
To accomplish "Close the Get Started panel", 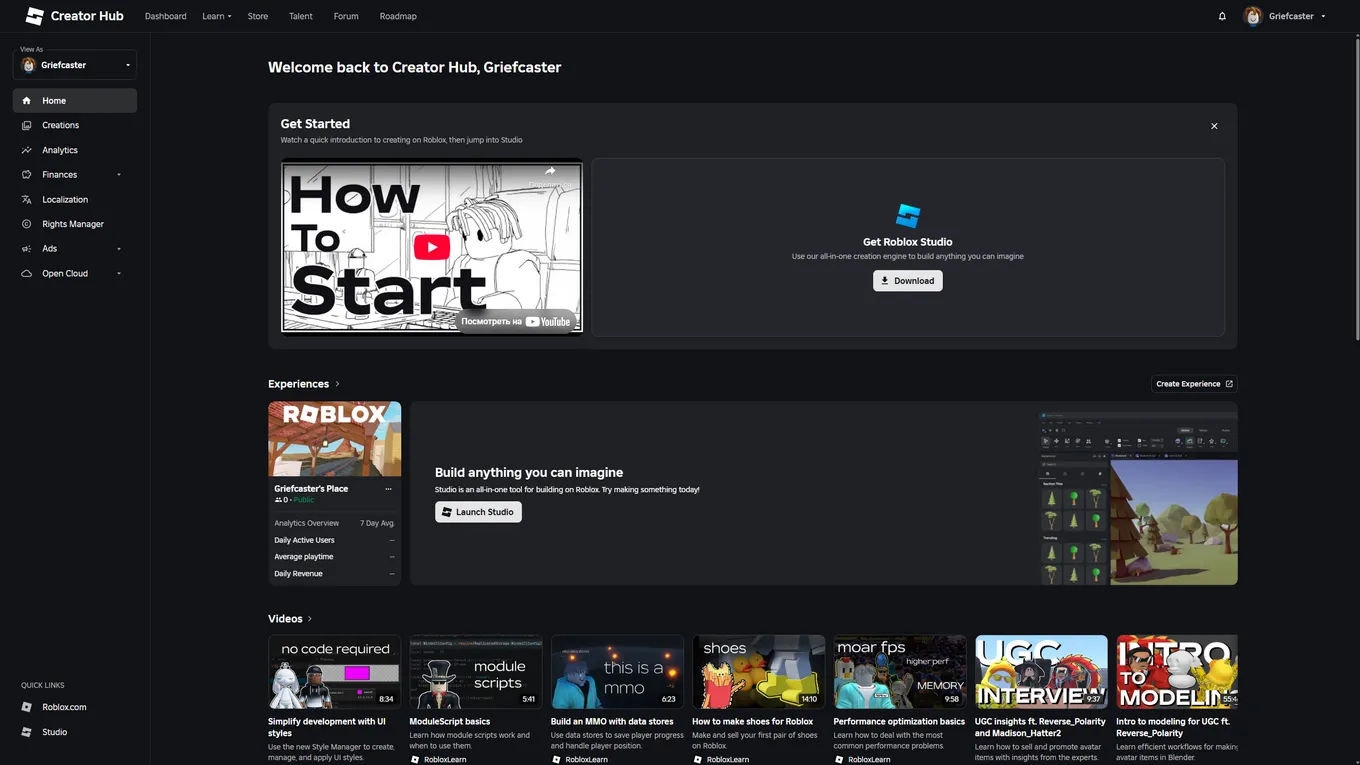I will pyautogui.click(x=1214, y=126).
